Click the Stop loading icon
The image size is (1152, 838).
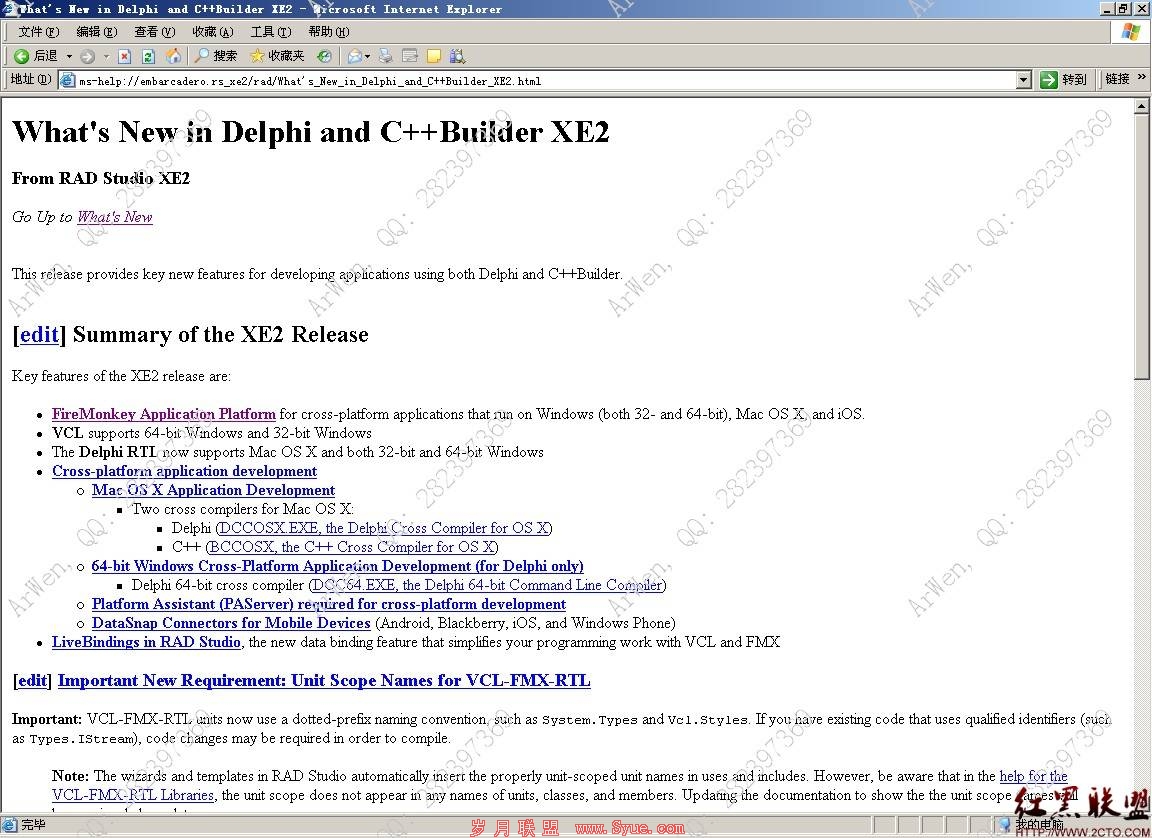click(x=125, y=56)
